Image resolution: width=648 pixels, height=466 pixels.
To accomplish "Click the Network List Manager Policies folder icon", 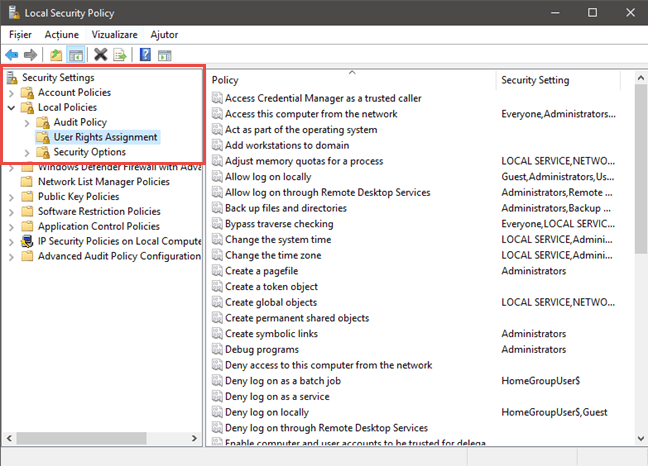I will point(27,182).
